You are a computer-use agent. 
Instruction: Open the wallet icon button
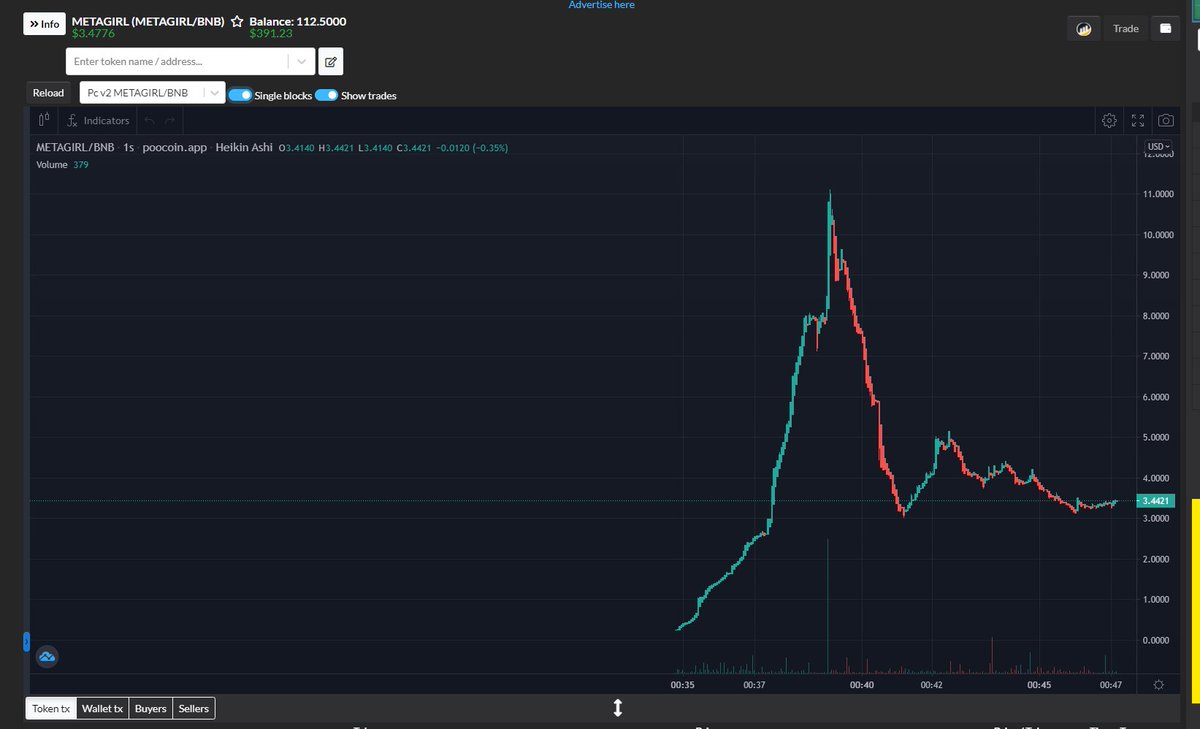point(1166,29)
